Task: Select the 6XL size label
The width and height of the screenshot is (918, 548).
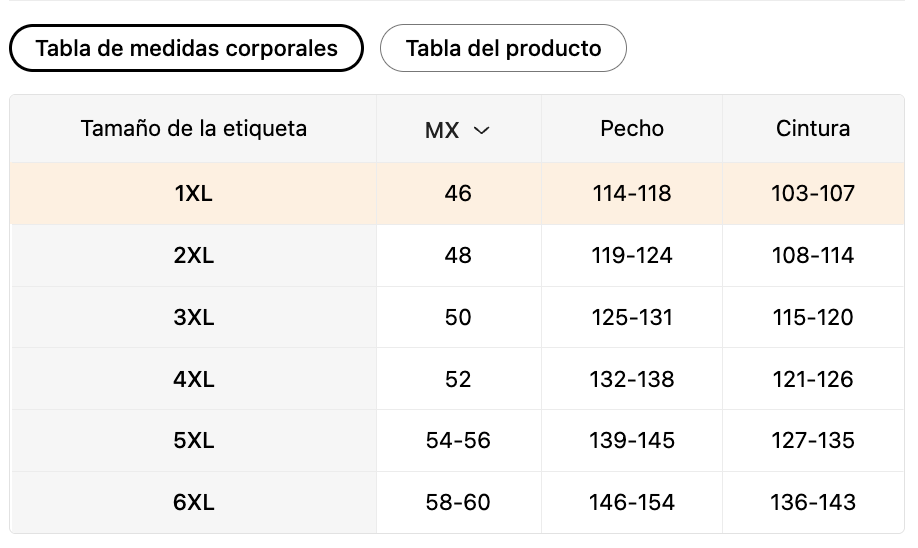Action: tap(193, 502)
